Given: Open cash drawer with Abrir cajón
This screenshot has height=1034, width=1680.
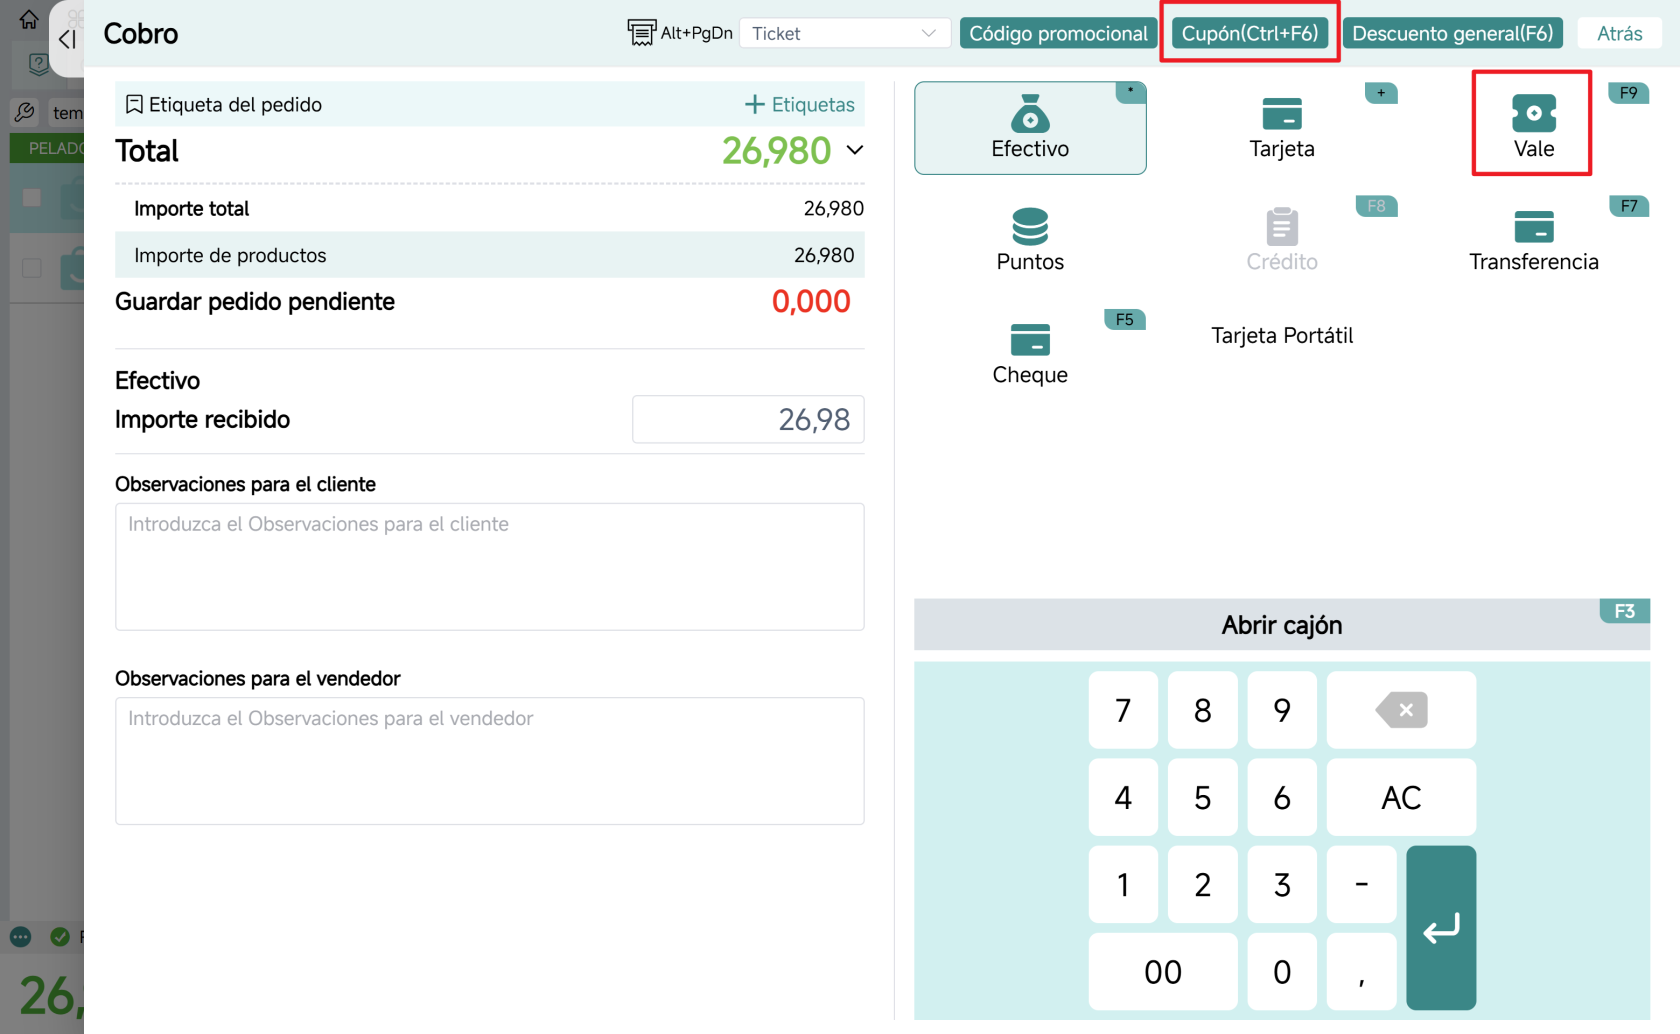Looking at the screenshot, I should tap(1282, 625).
